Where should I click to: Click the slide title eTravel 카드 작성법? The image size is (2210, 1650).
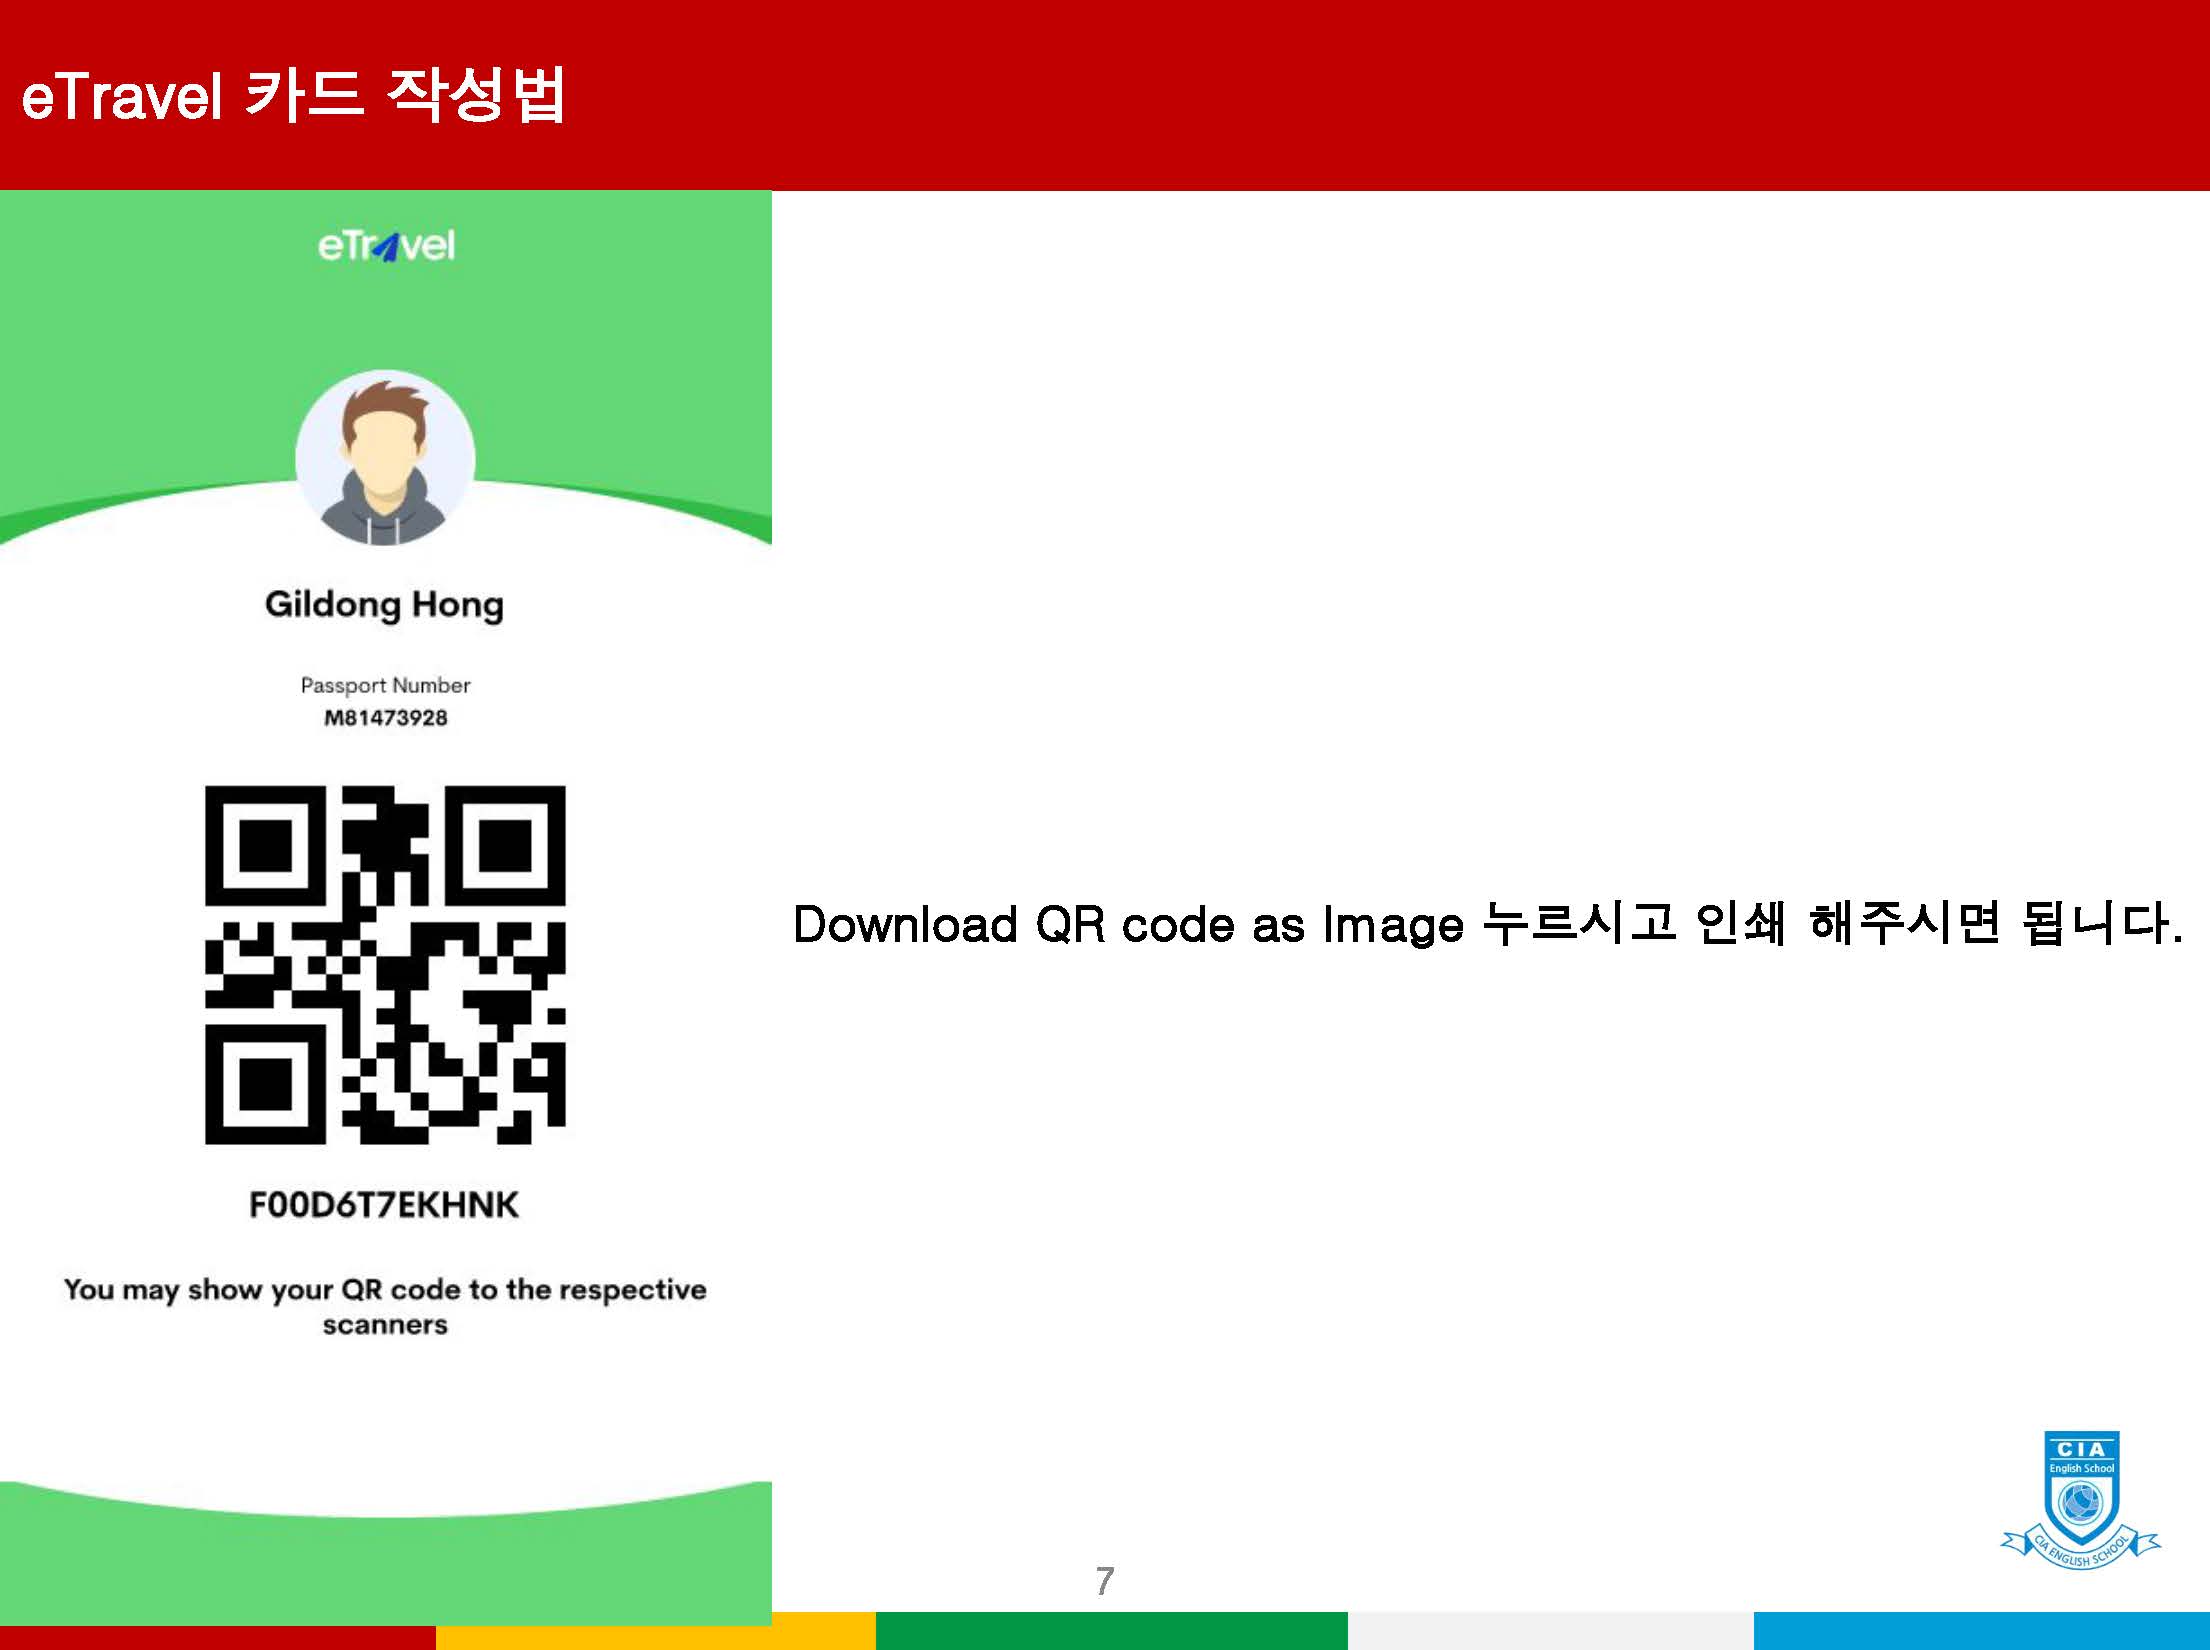click(x=294, y=96)
